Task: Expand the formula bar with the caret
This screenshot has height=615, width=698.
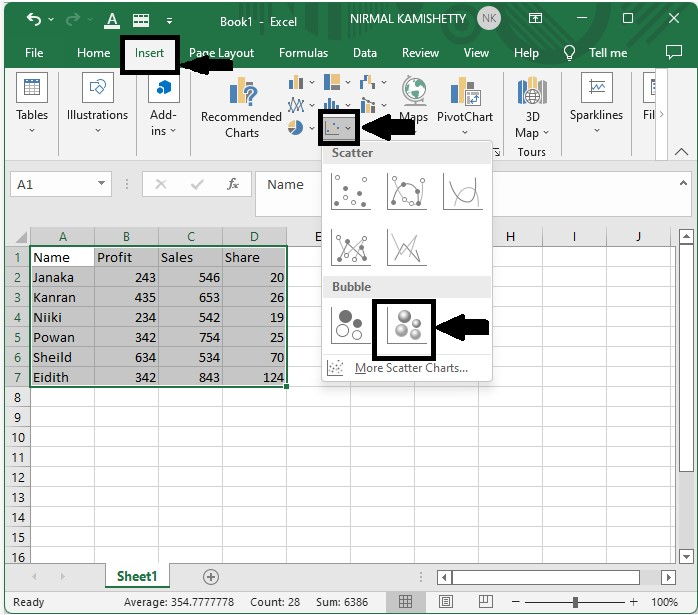Action: click(683, 183)
